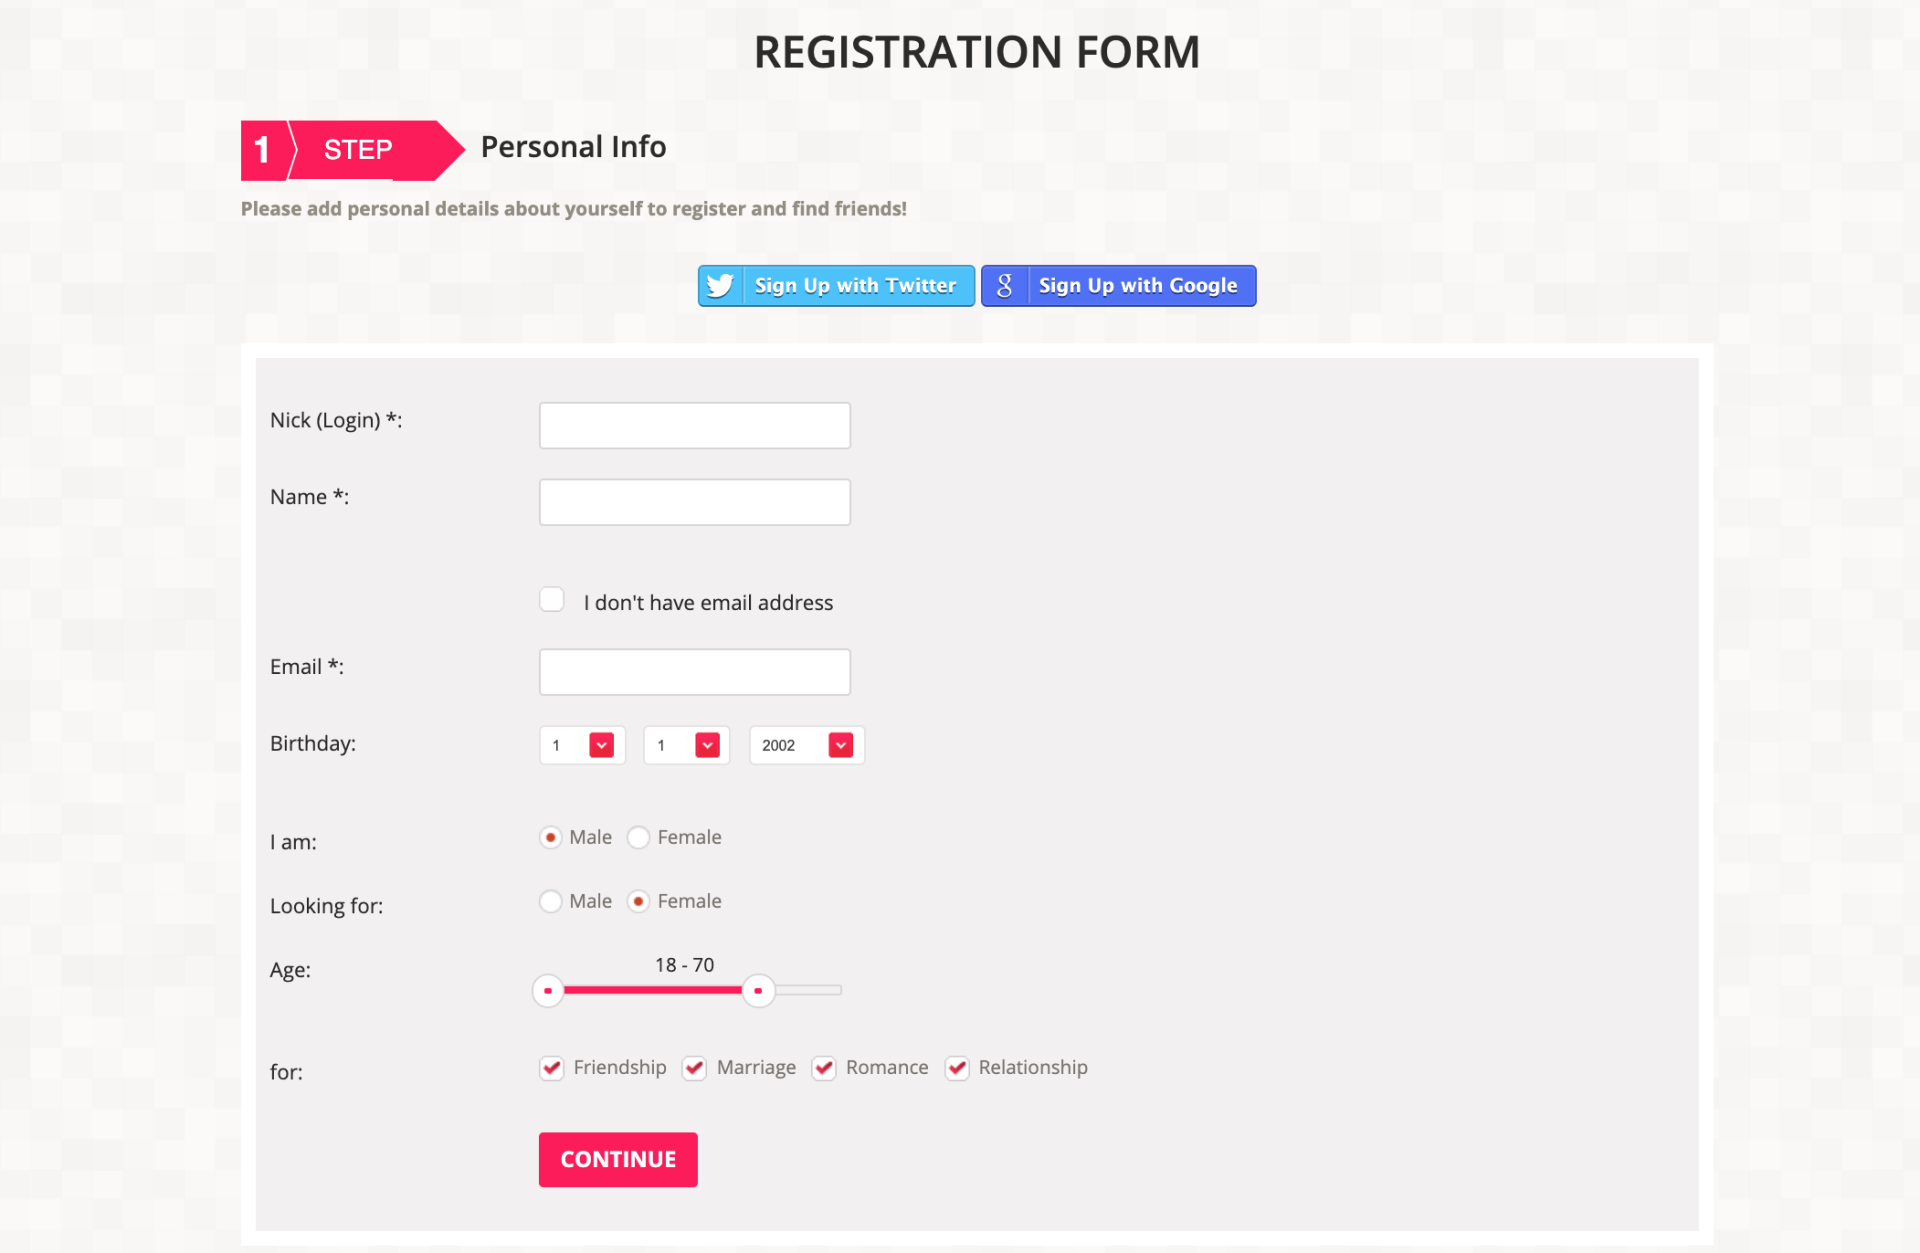Click the pink chevron on the day dropdown
Viewport: 1920px width, 1253px height.
tap(601, 744)
